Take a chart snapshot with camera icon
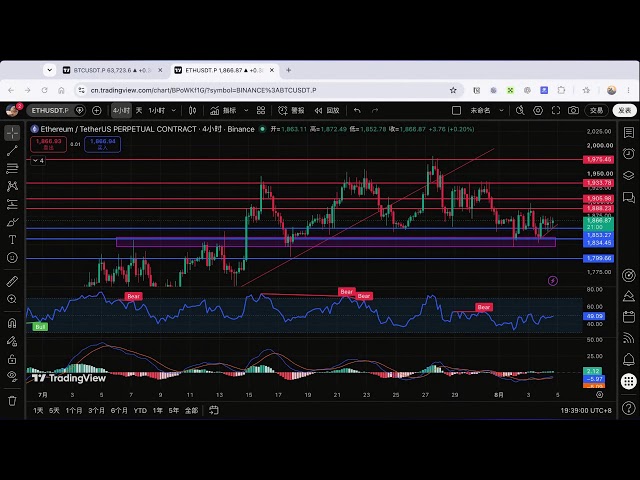 click(573, 111)
